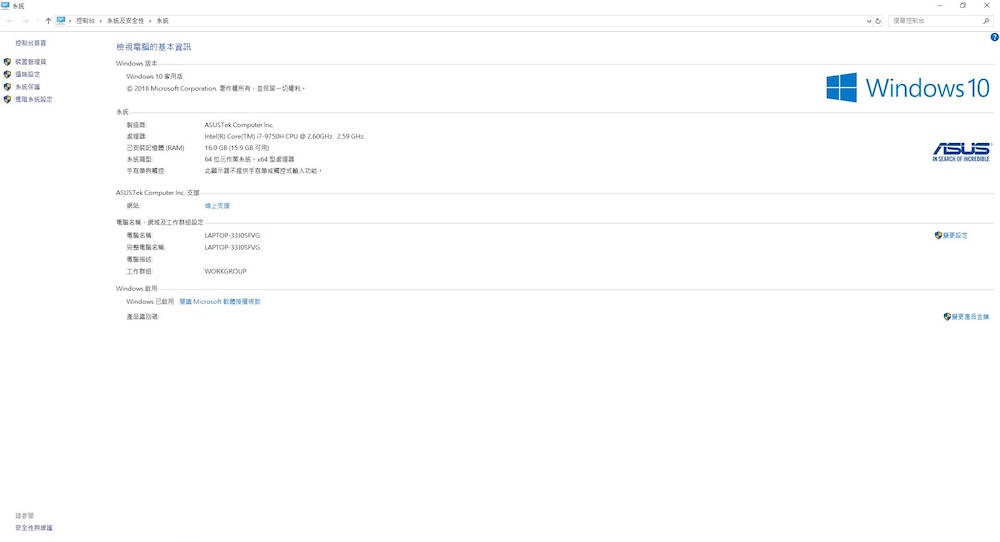Minimize the 系統 window
This screenshot has height=542, width=1000.
click(x=939, y=6)
